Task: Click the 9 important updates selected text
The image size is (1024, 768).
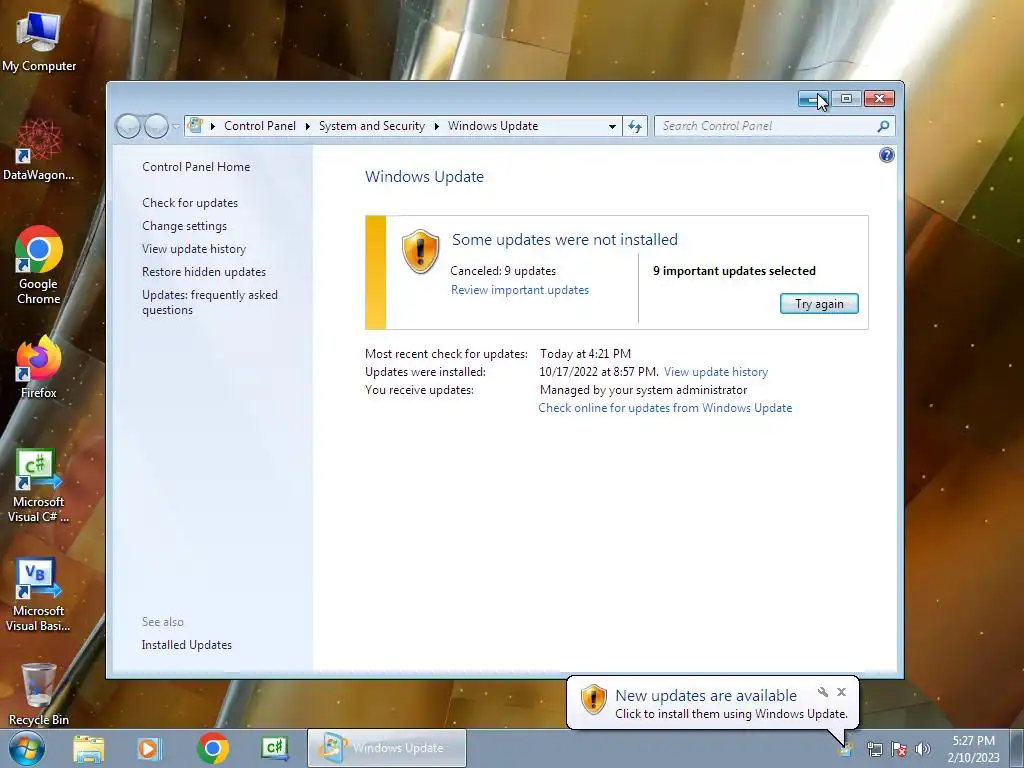Action: coord(734,271)
